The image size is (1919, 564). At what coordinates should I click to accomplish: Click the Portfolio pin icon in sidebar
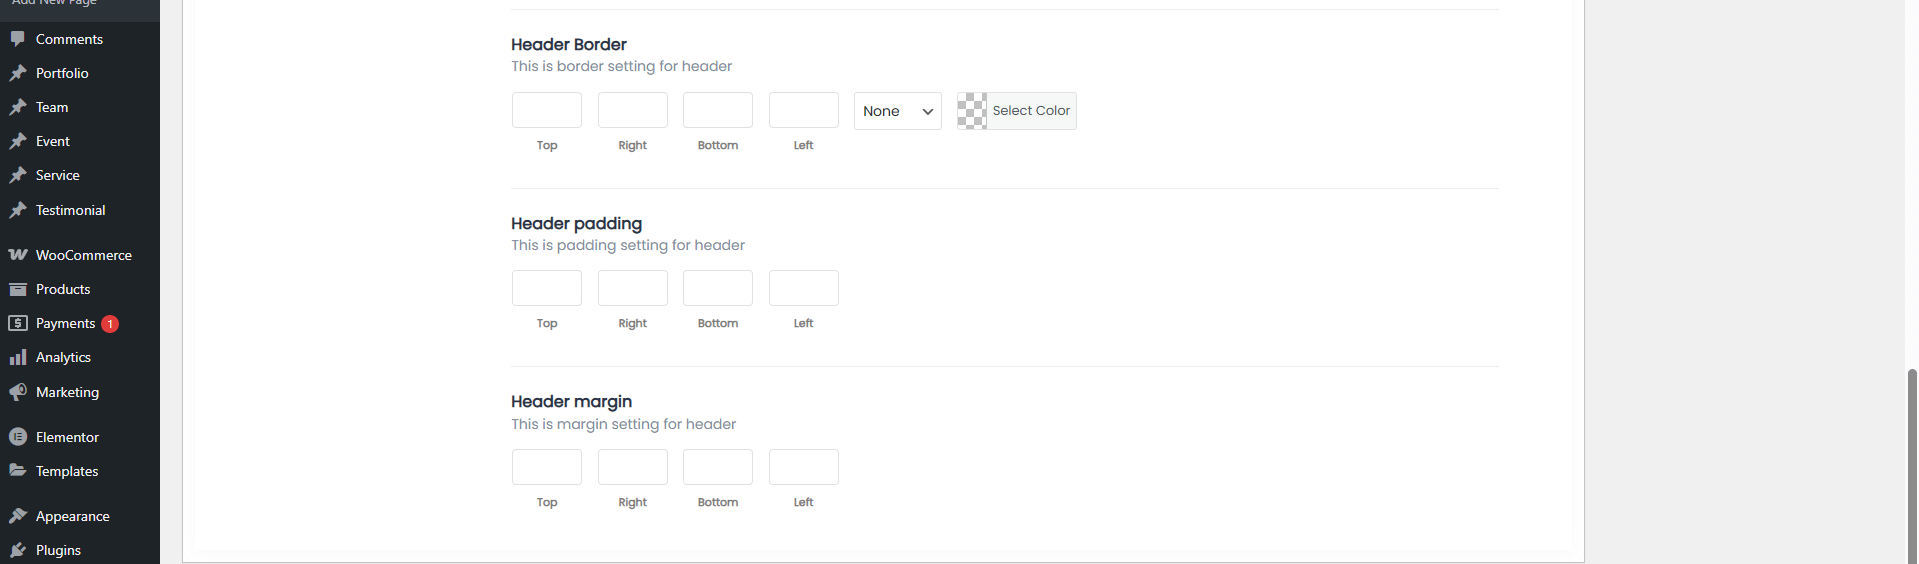point(17,73)
